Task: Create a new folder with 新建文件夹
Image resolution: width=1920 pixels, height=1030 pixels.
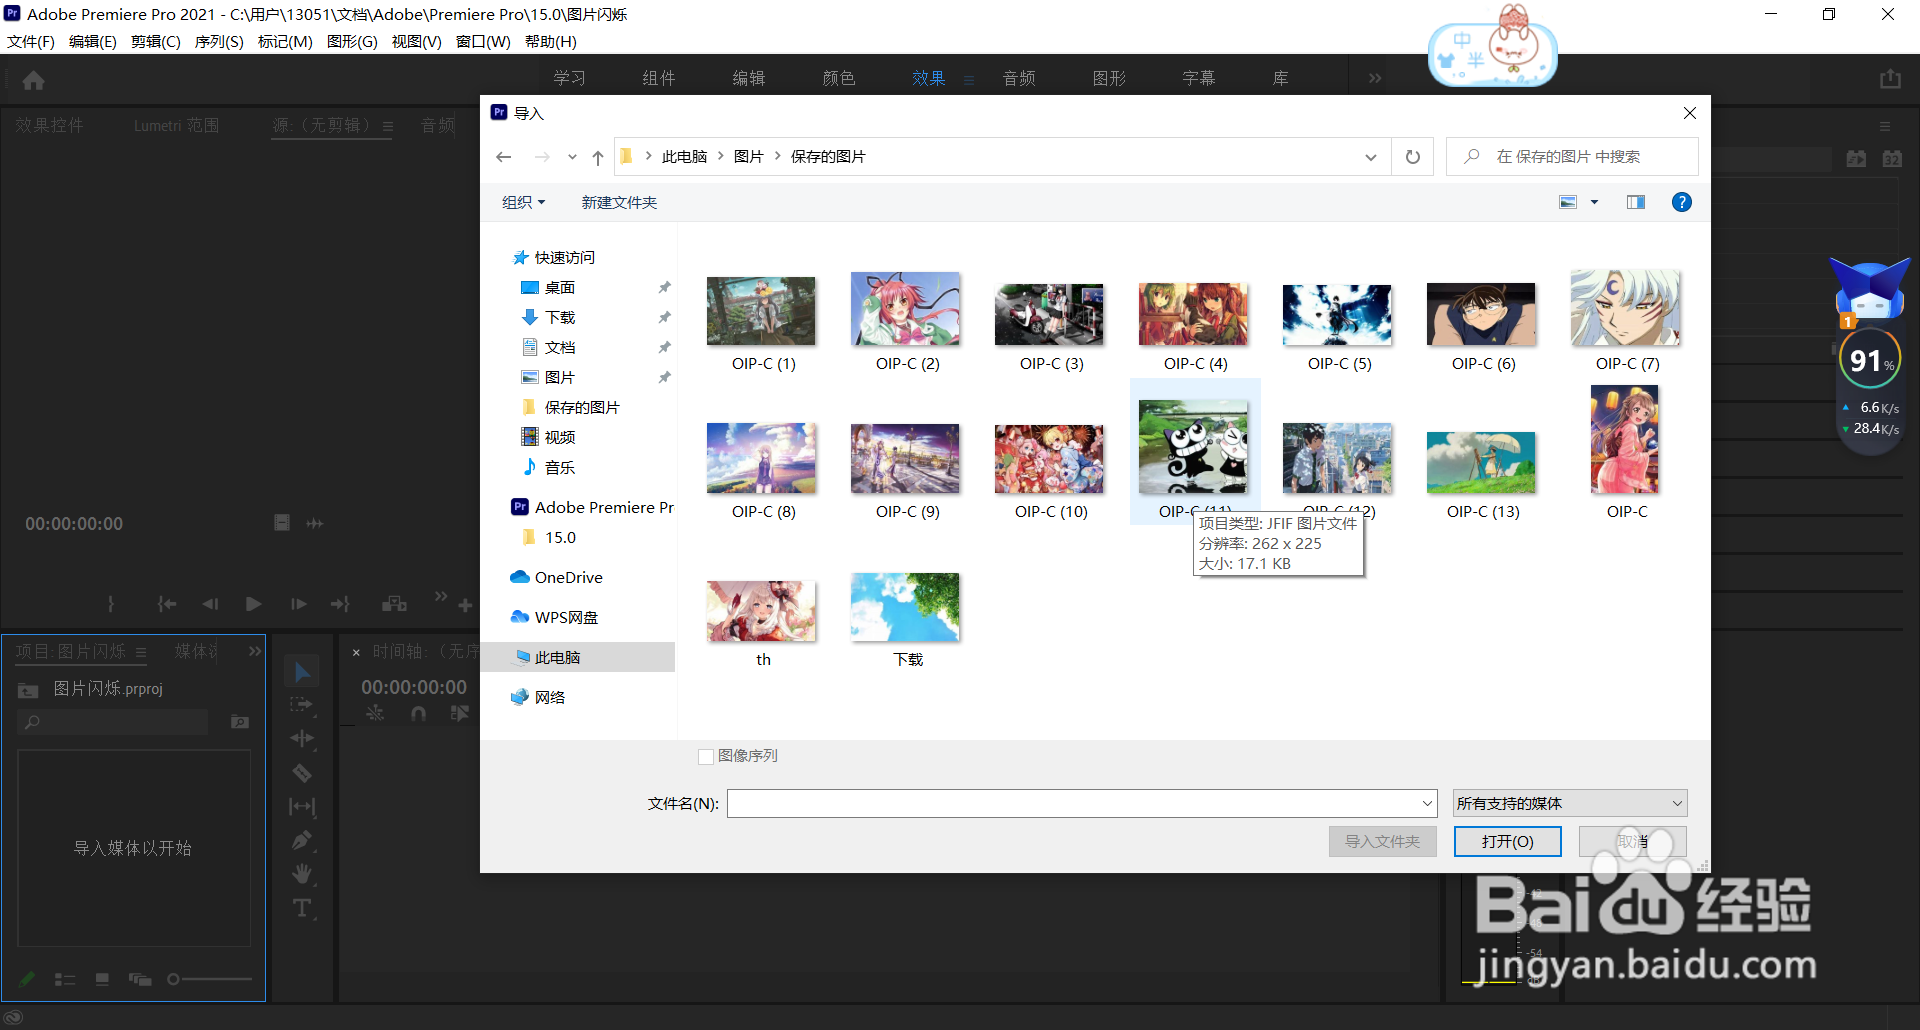Action: [619, 202]
